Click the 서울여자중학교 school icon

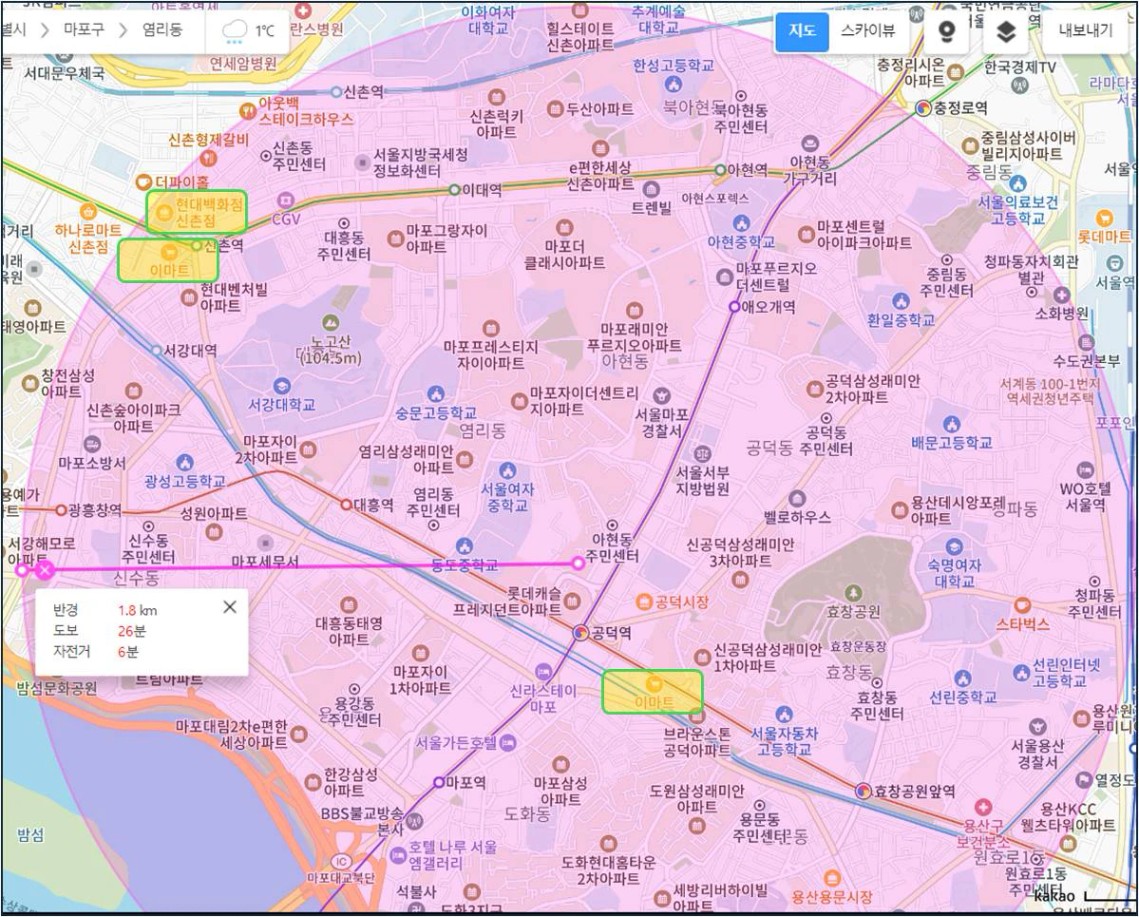point(507,470)
